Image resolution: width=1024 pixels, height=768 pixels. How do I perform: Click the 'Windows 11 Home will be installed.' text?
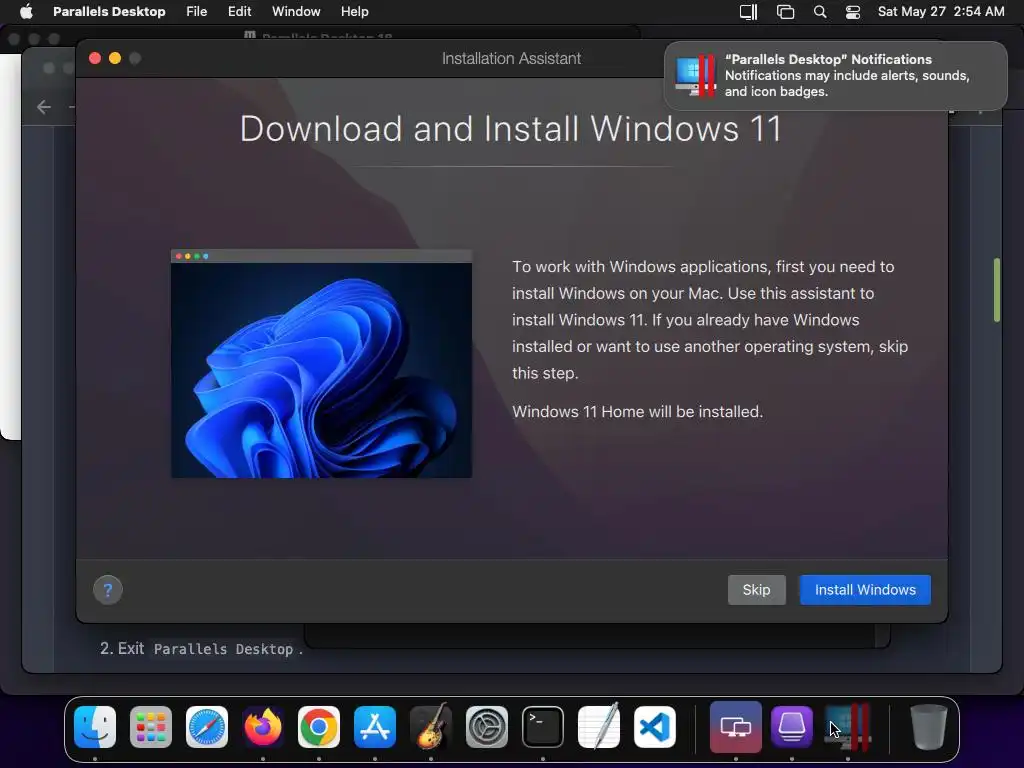tap(637, 411)
